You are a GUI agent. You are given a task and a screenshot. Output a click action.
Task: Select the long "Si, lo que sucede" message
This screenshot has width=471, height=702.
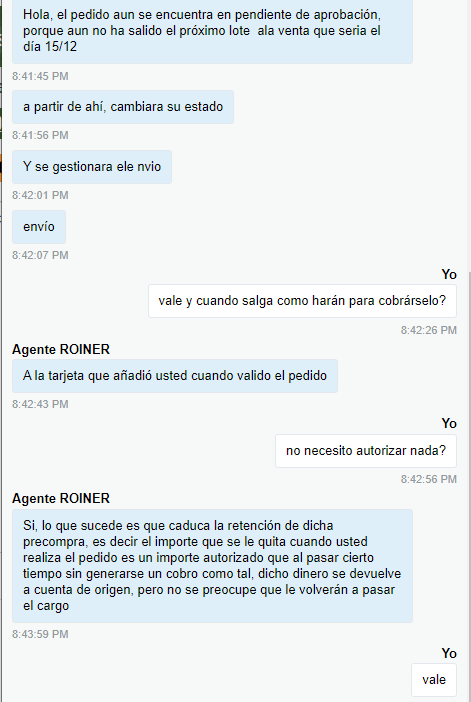[212, 565]
